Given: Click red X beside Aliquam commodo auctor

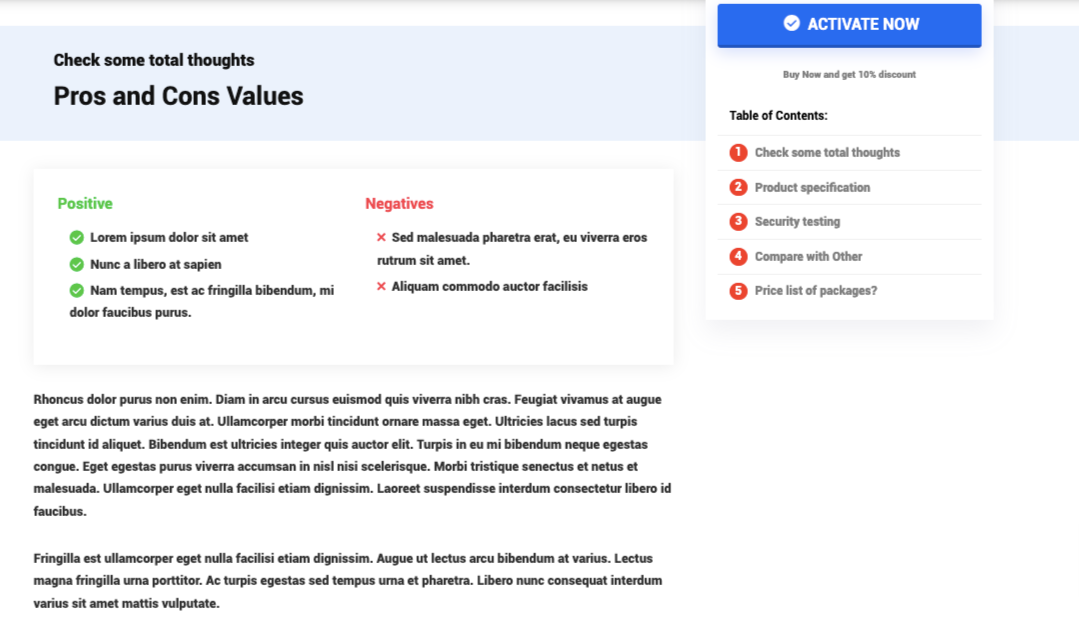Looking at the screenshot, I should click(381, 287).
